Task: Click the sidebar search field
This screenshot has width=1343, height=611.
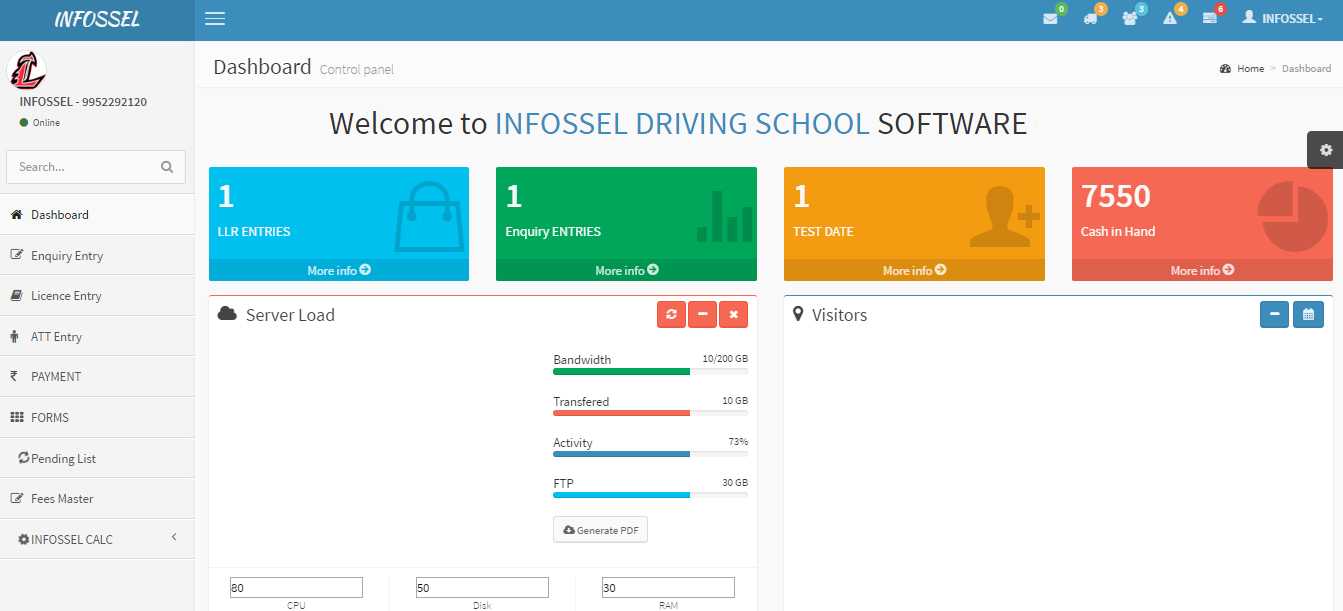Action: tap(84, 167)
